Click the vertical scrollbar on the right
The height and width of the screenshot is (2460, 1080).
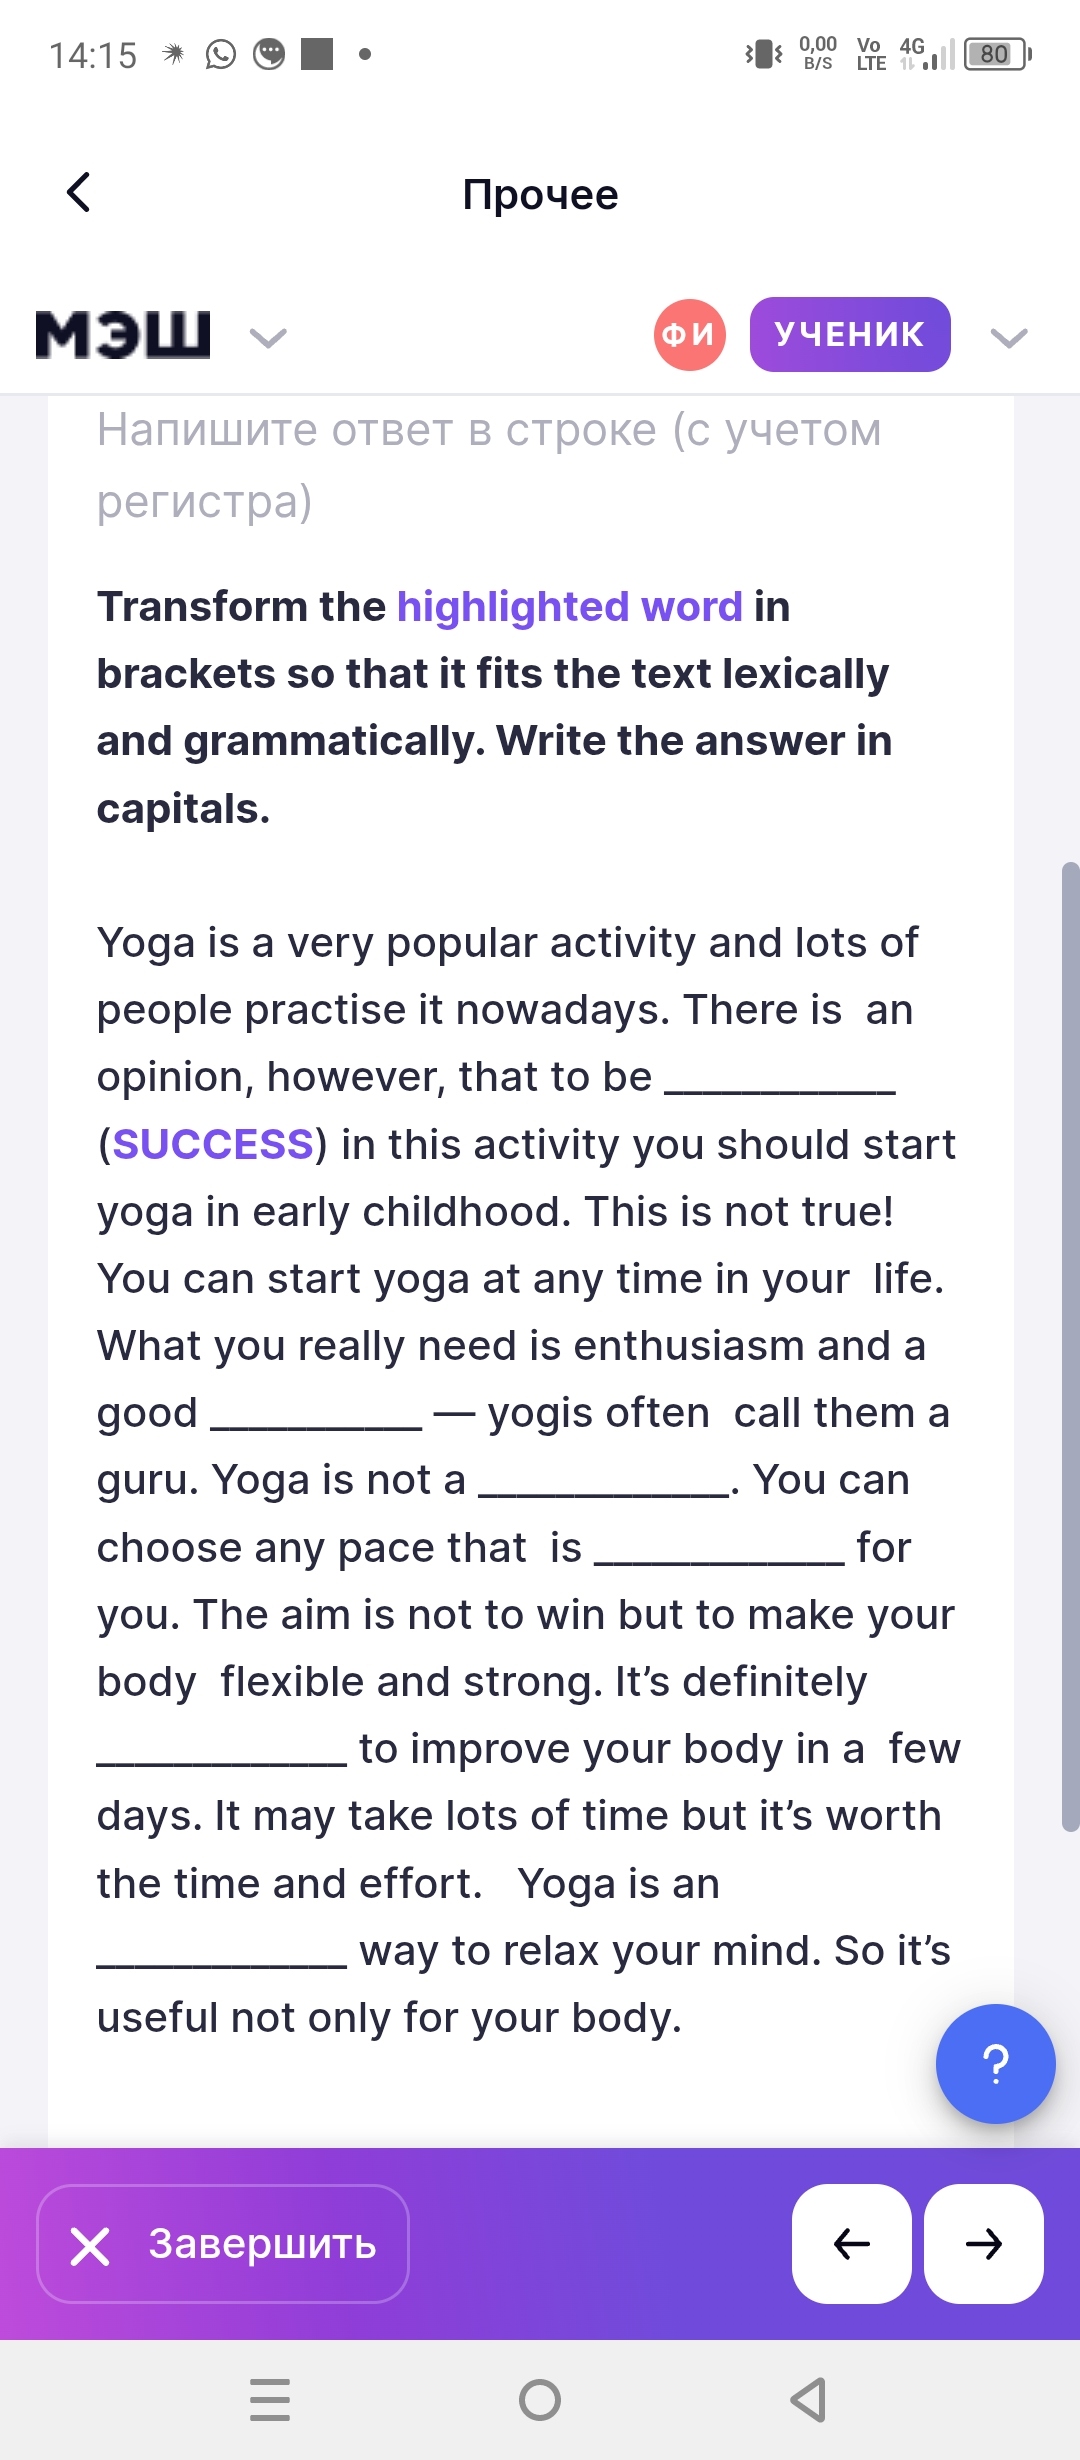tap(1070, 1346)
